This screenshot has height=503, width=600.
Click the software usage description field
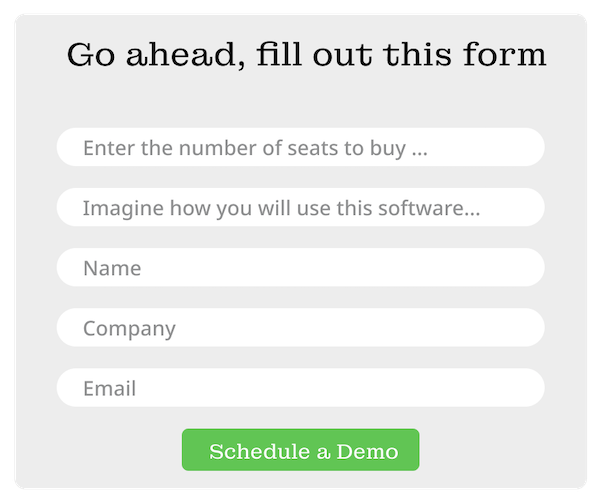[300, 208]
